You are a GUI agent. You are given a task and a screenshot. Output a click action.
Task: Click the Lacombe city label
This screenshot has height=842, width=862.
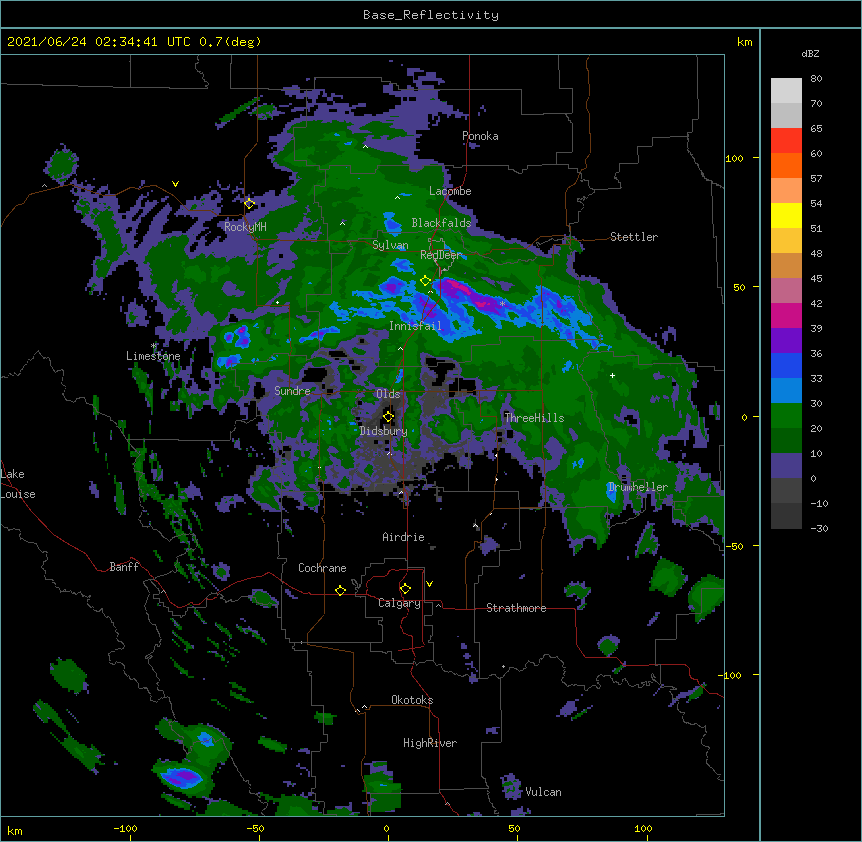(450, 191)
